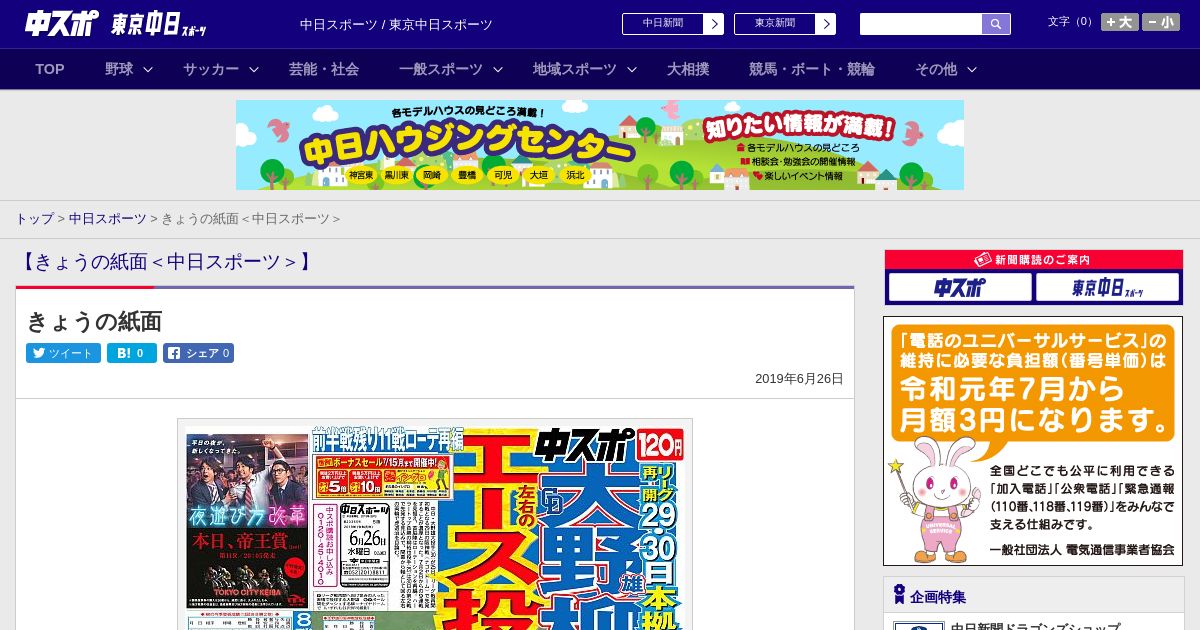Expand the 一般スポーツ menu chevron

[x=498, y=70]
